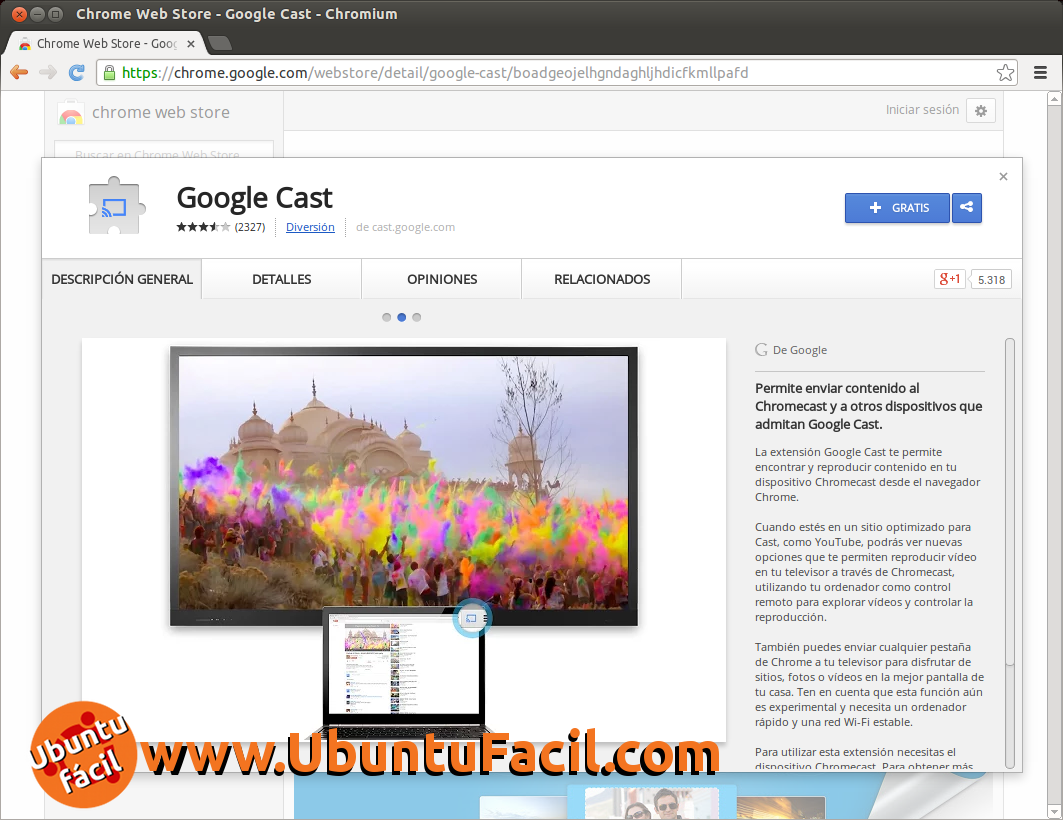
Task: Switch to the RELACIONADOS tab
Action: pos(602,279)
